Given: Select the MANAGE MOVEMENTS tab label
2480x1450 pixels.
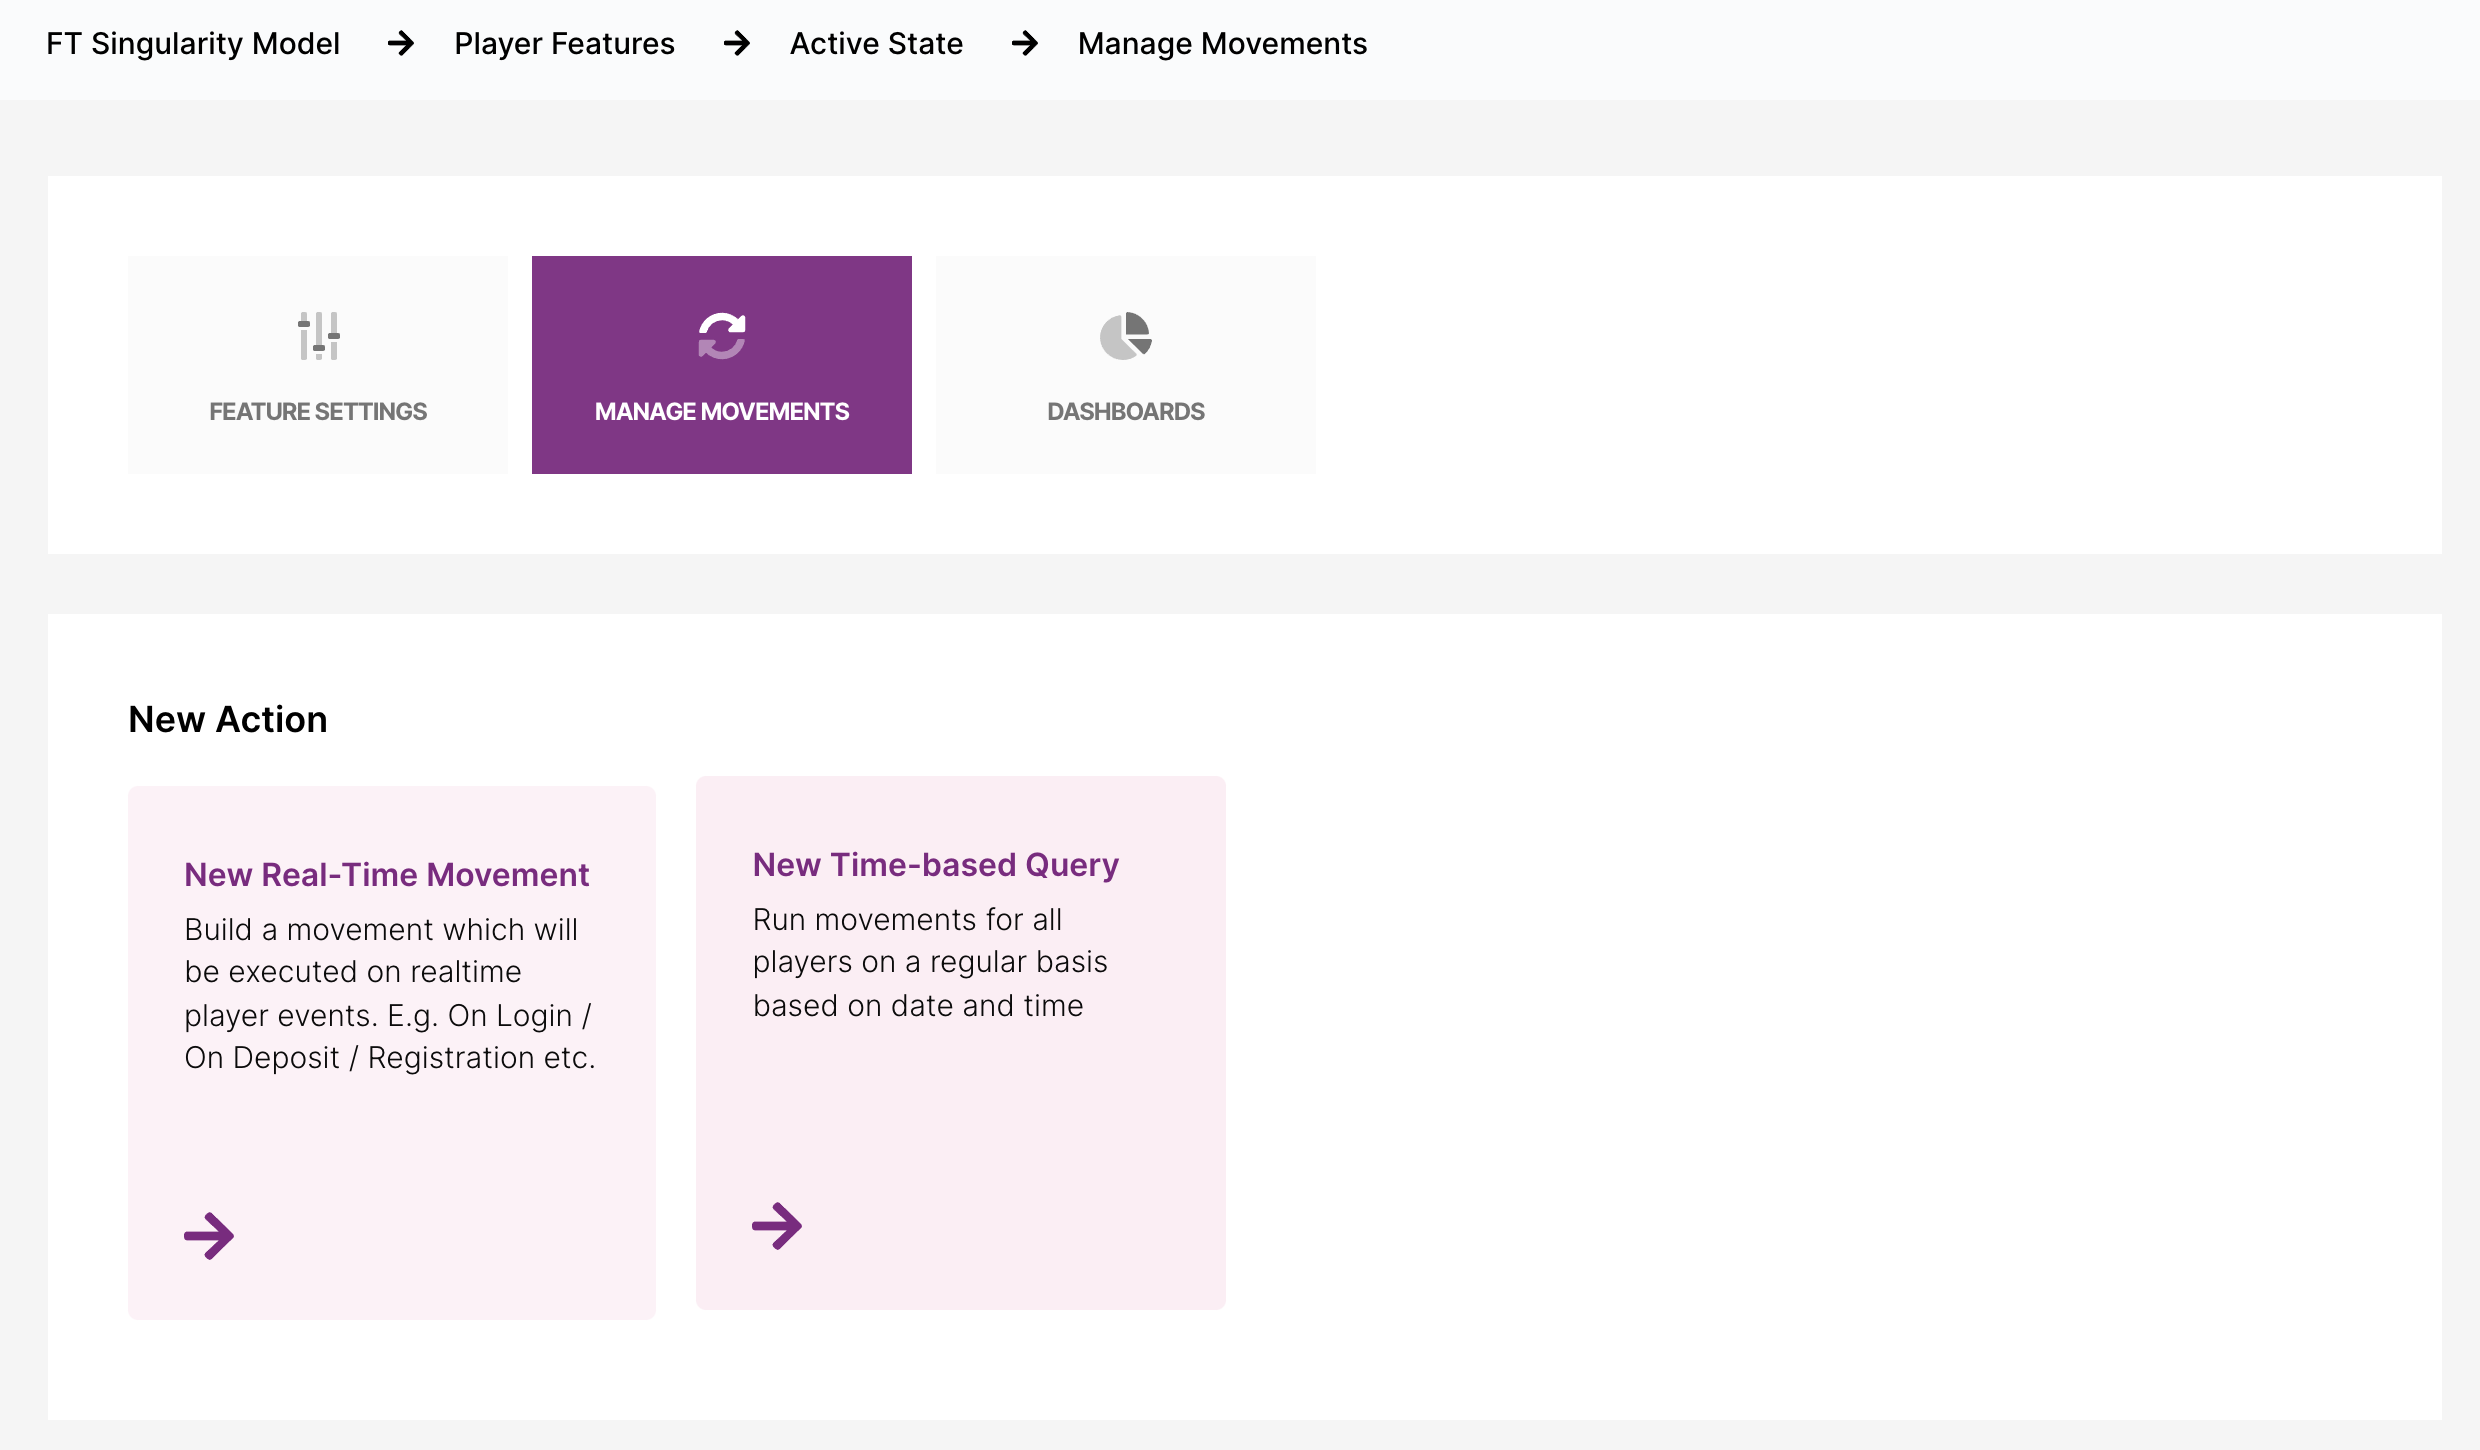Looking at the screenshot, I should [722, 411].
